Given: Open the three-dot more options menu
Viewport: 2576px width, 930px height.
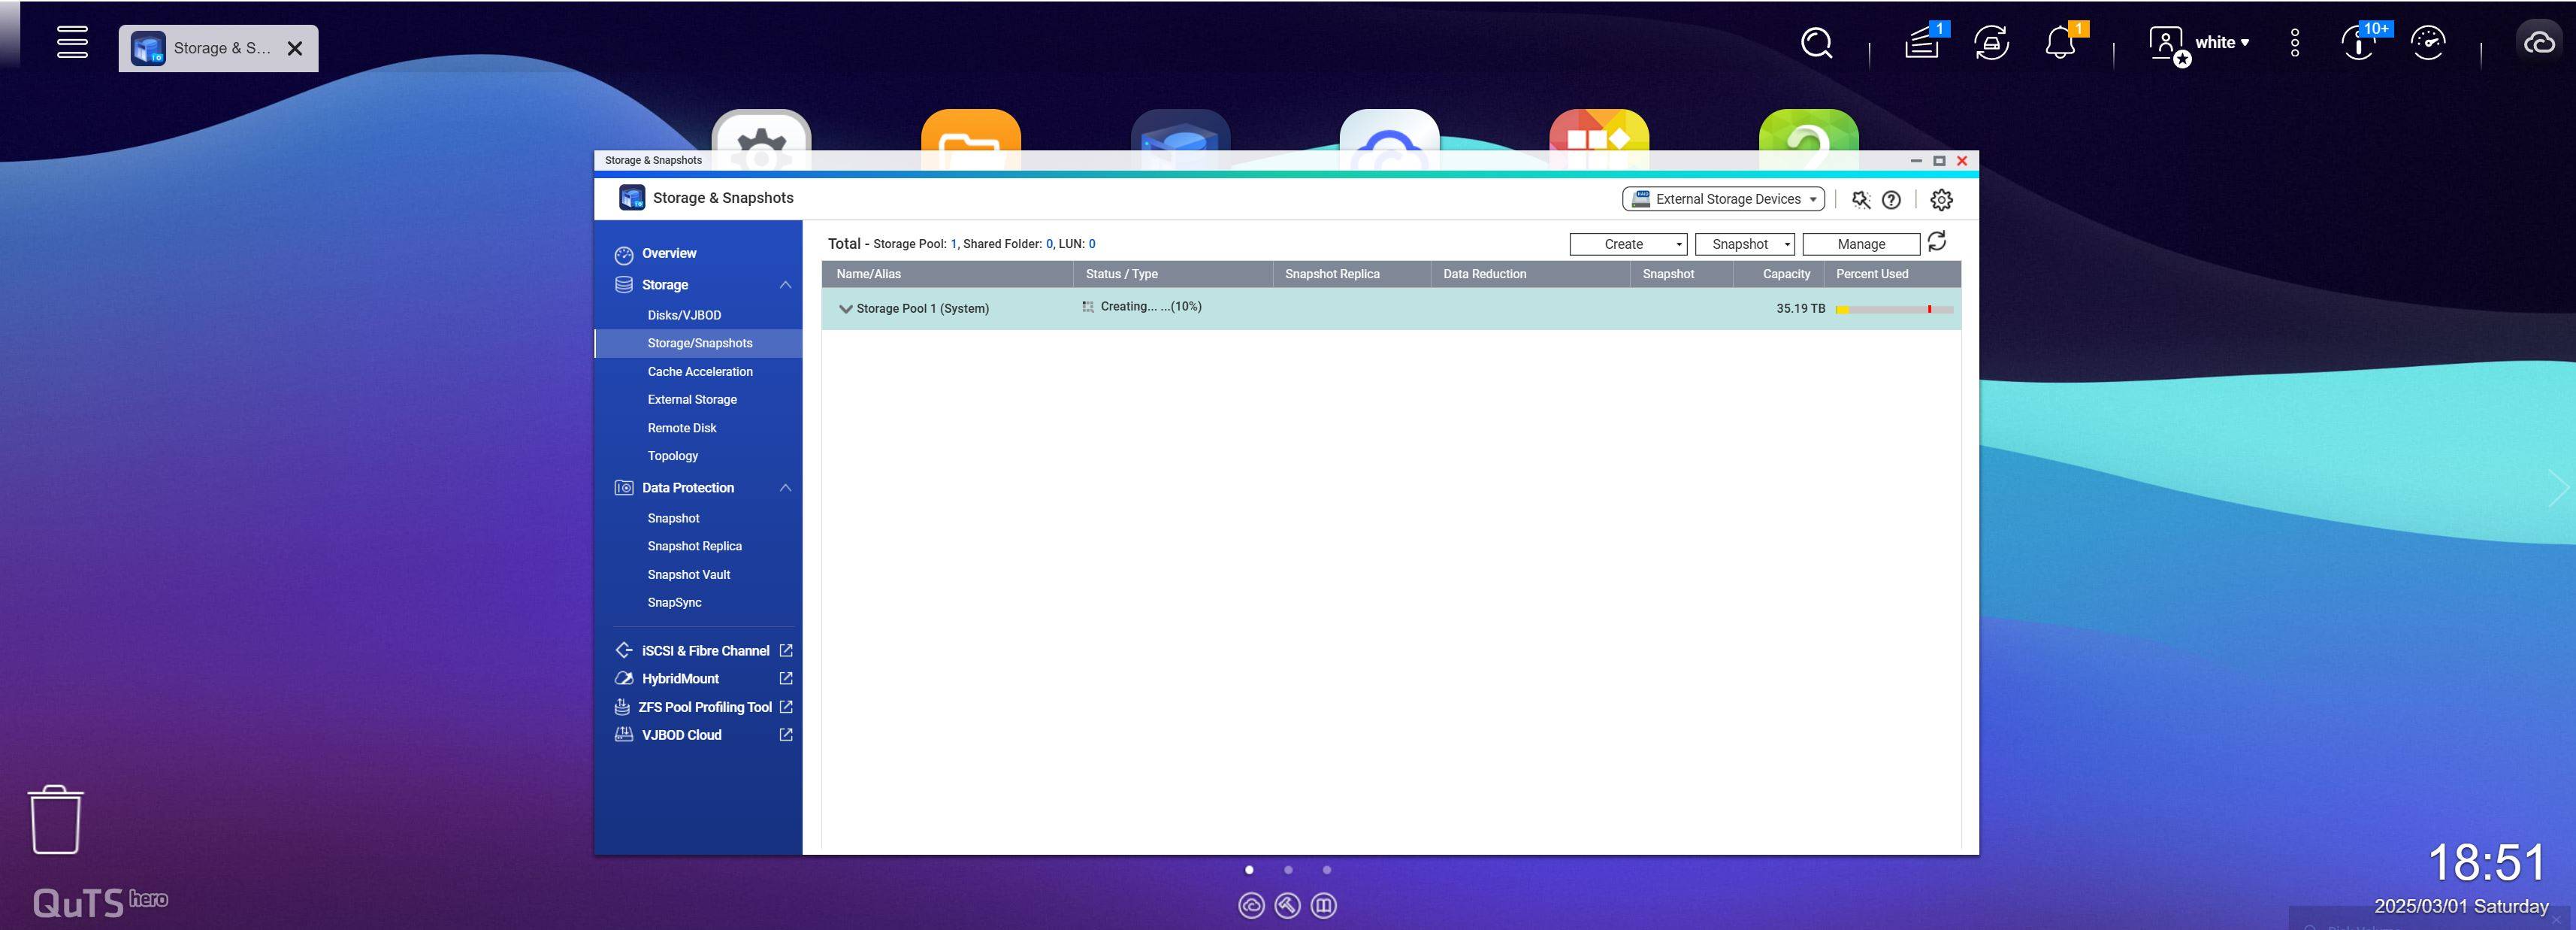Looking at the screenshot, I should (2295, 42).
